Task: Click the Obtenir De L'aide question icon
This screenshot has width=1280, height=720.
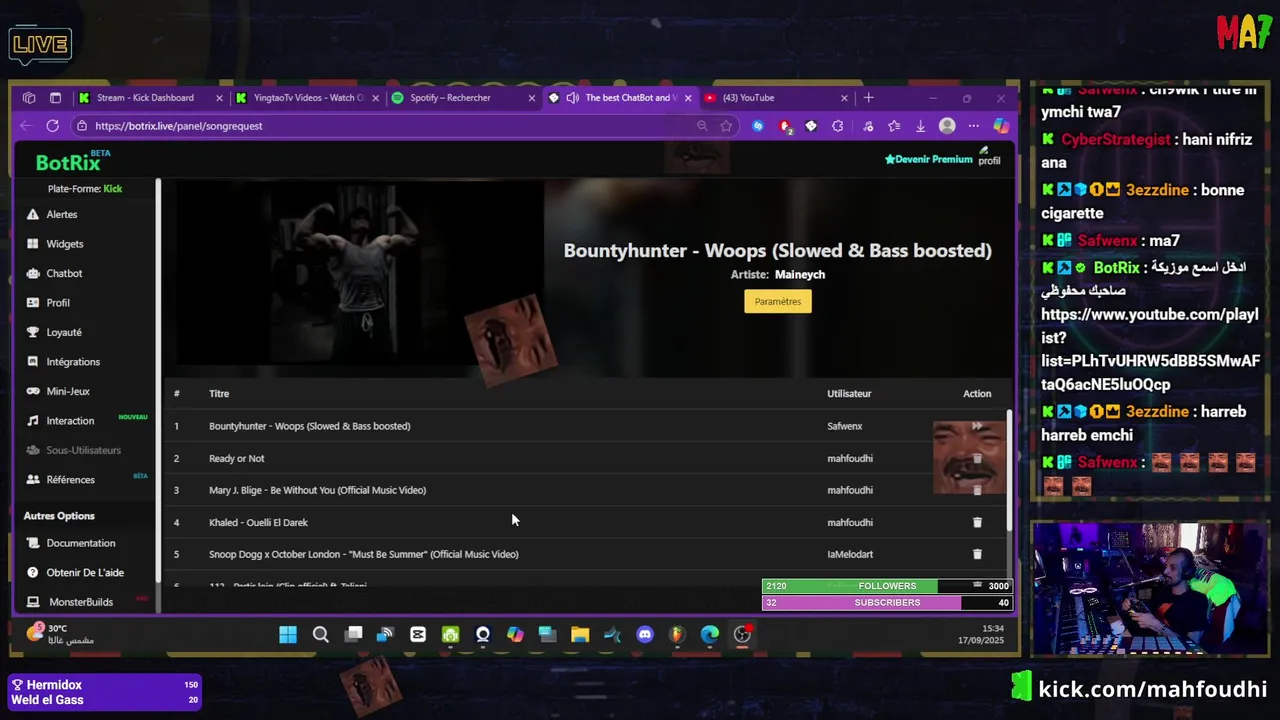Action: point(33,573)
